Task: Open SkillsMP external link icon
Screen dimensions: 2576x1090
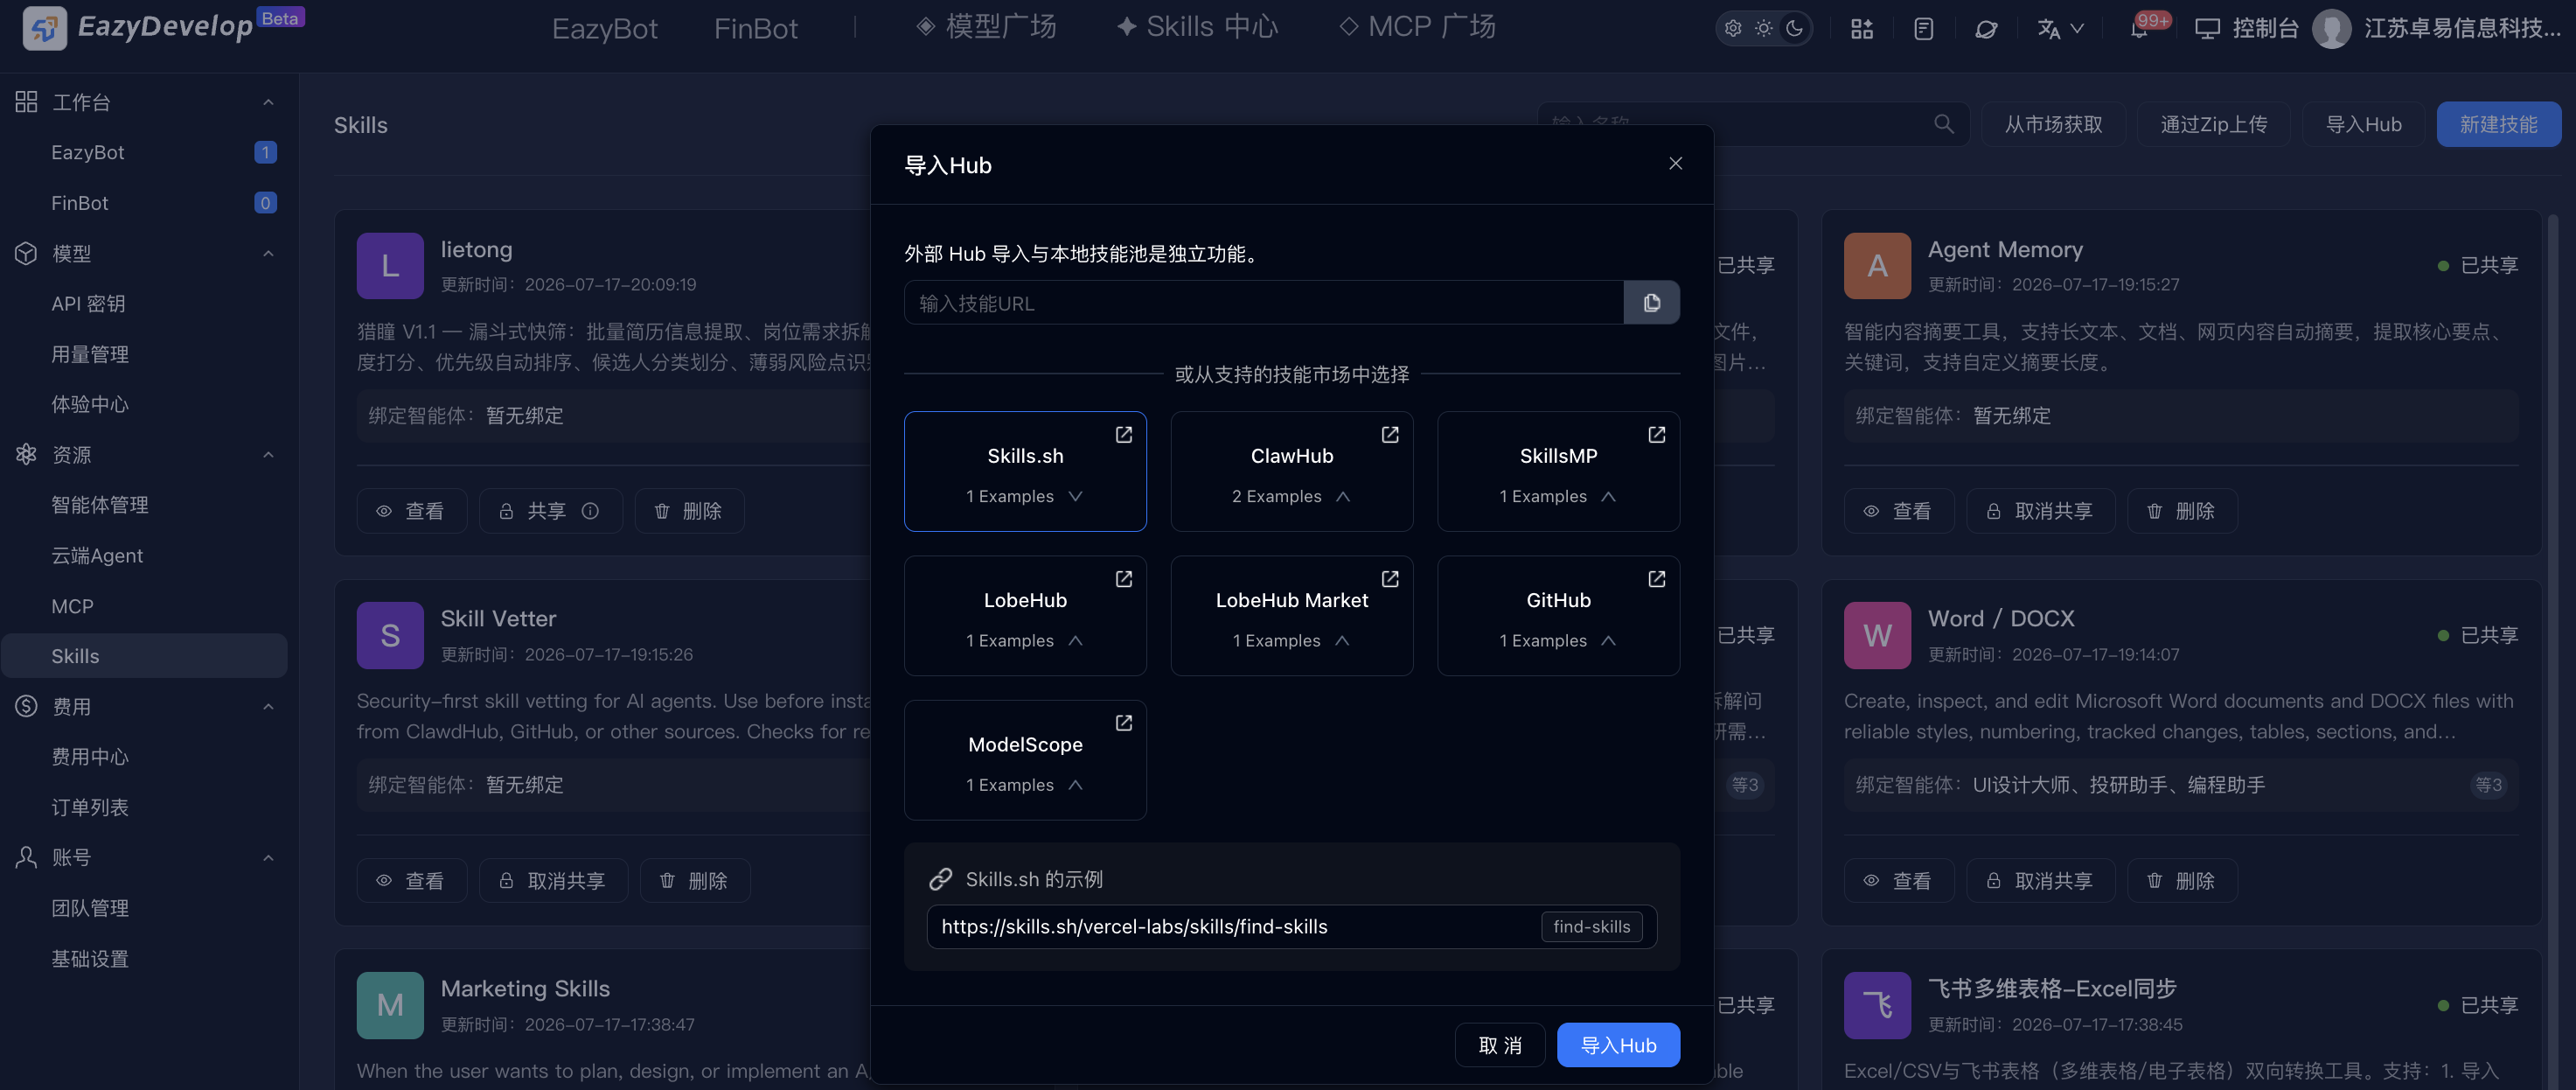Action: [x=1656, y=434]
